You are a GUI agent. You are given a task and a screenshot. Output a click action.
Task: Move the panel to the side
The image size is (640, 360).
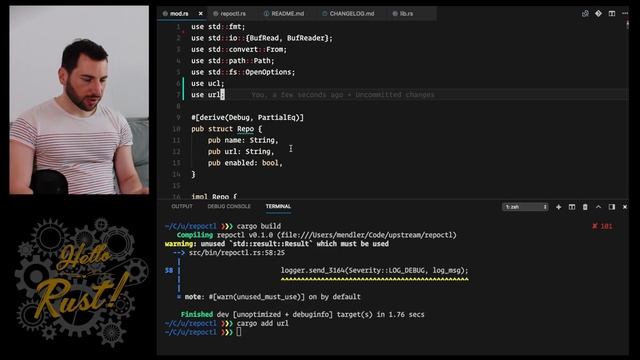(x=611, y=207)
